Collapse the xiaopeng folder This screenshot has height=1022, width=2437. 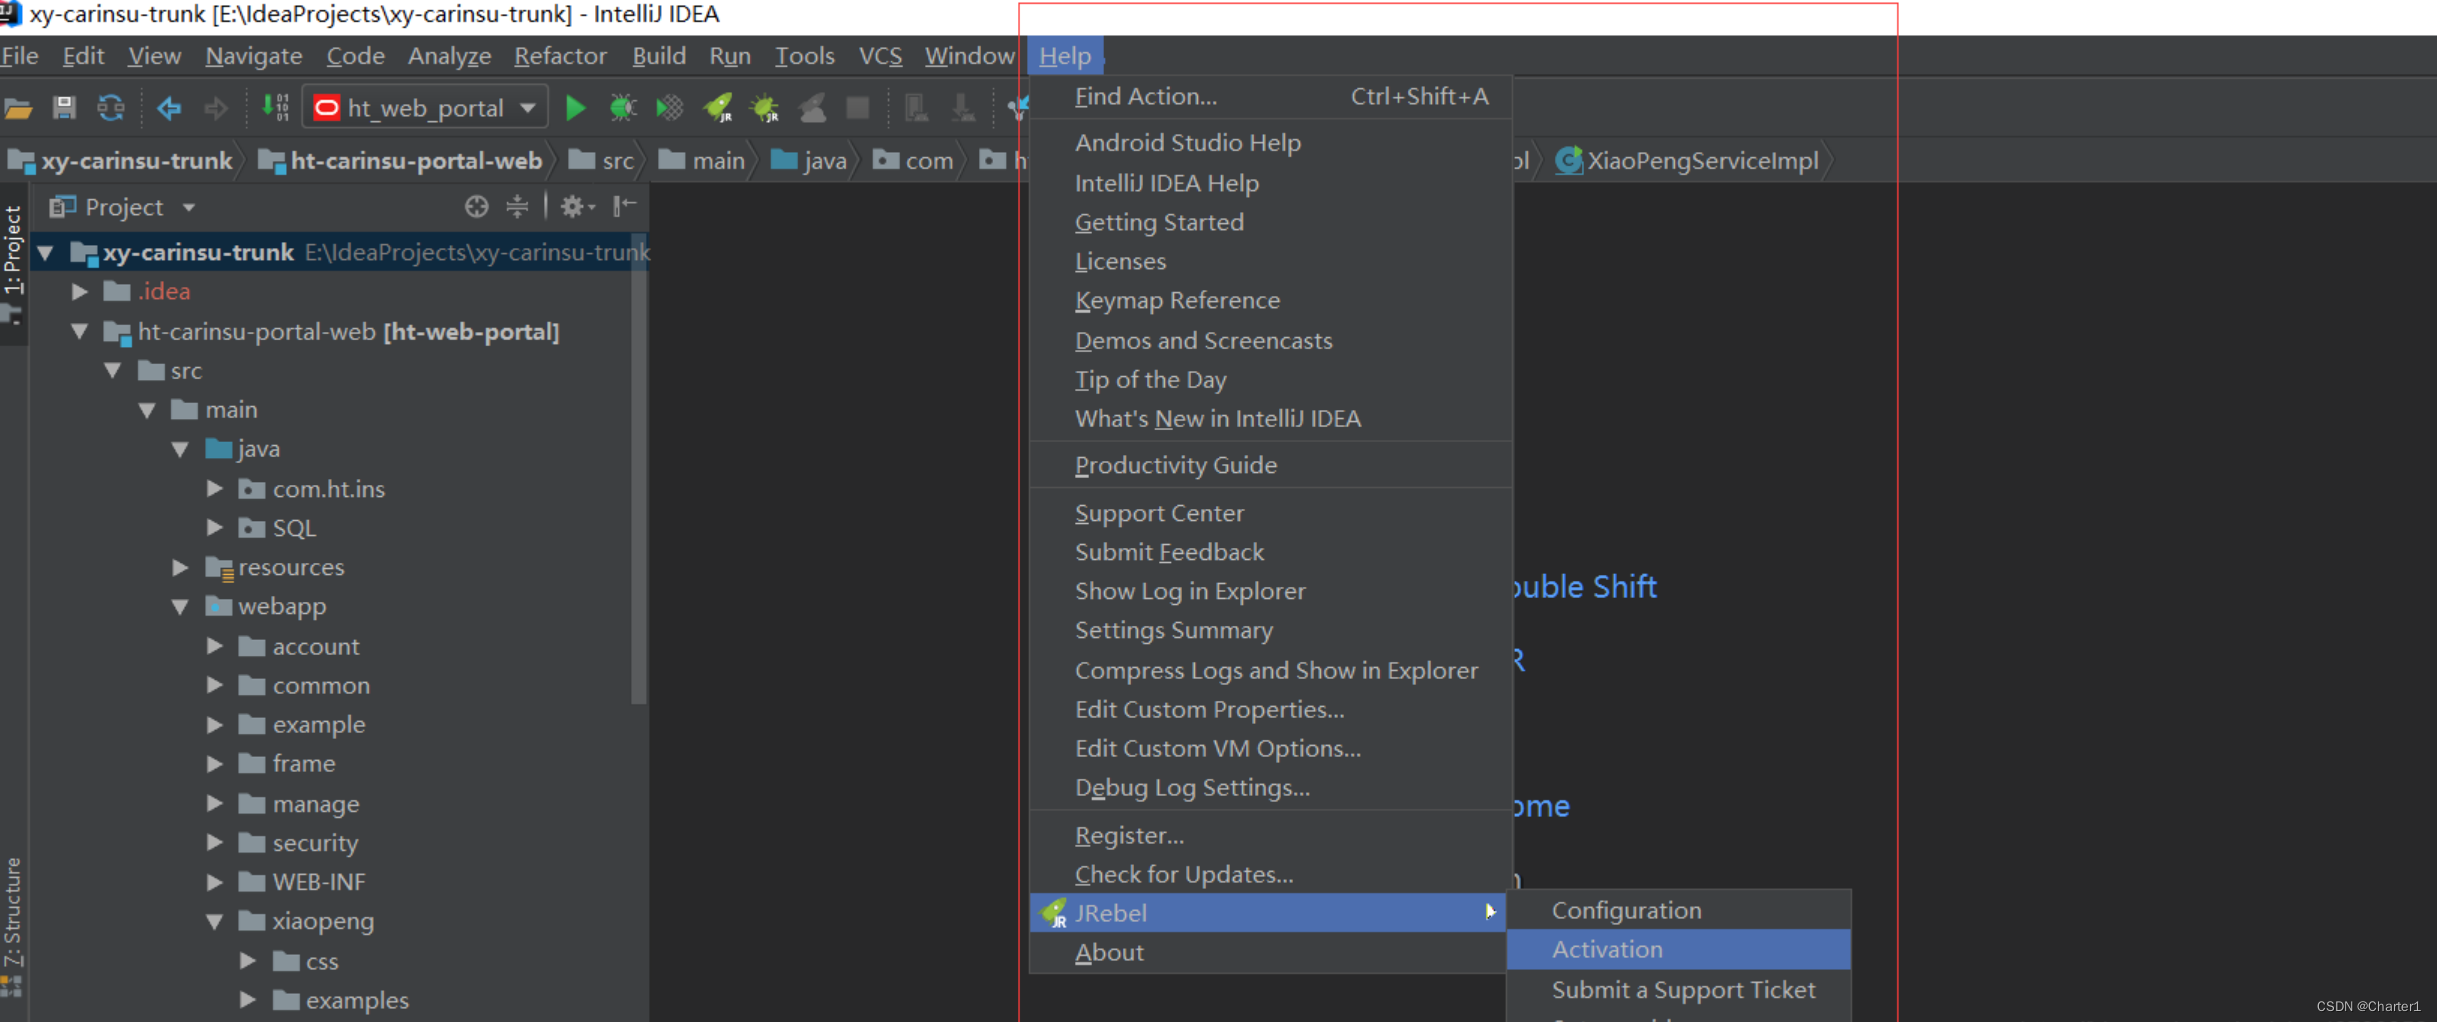tap(215, 921)
